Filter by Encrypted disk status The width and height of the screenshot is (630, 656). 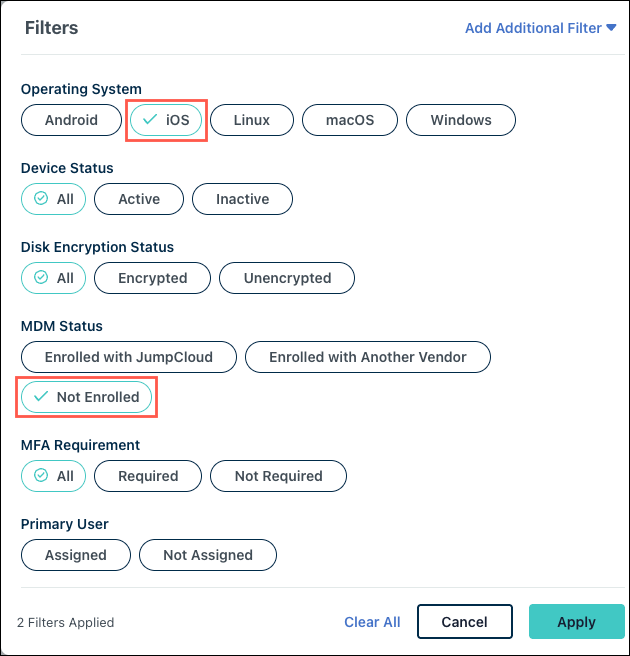152,278
